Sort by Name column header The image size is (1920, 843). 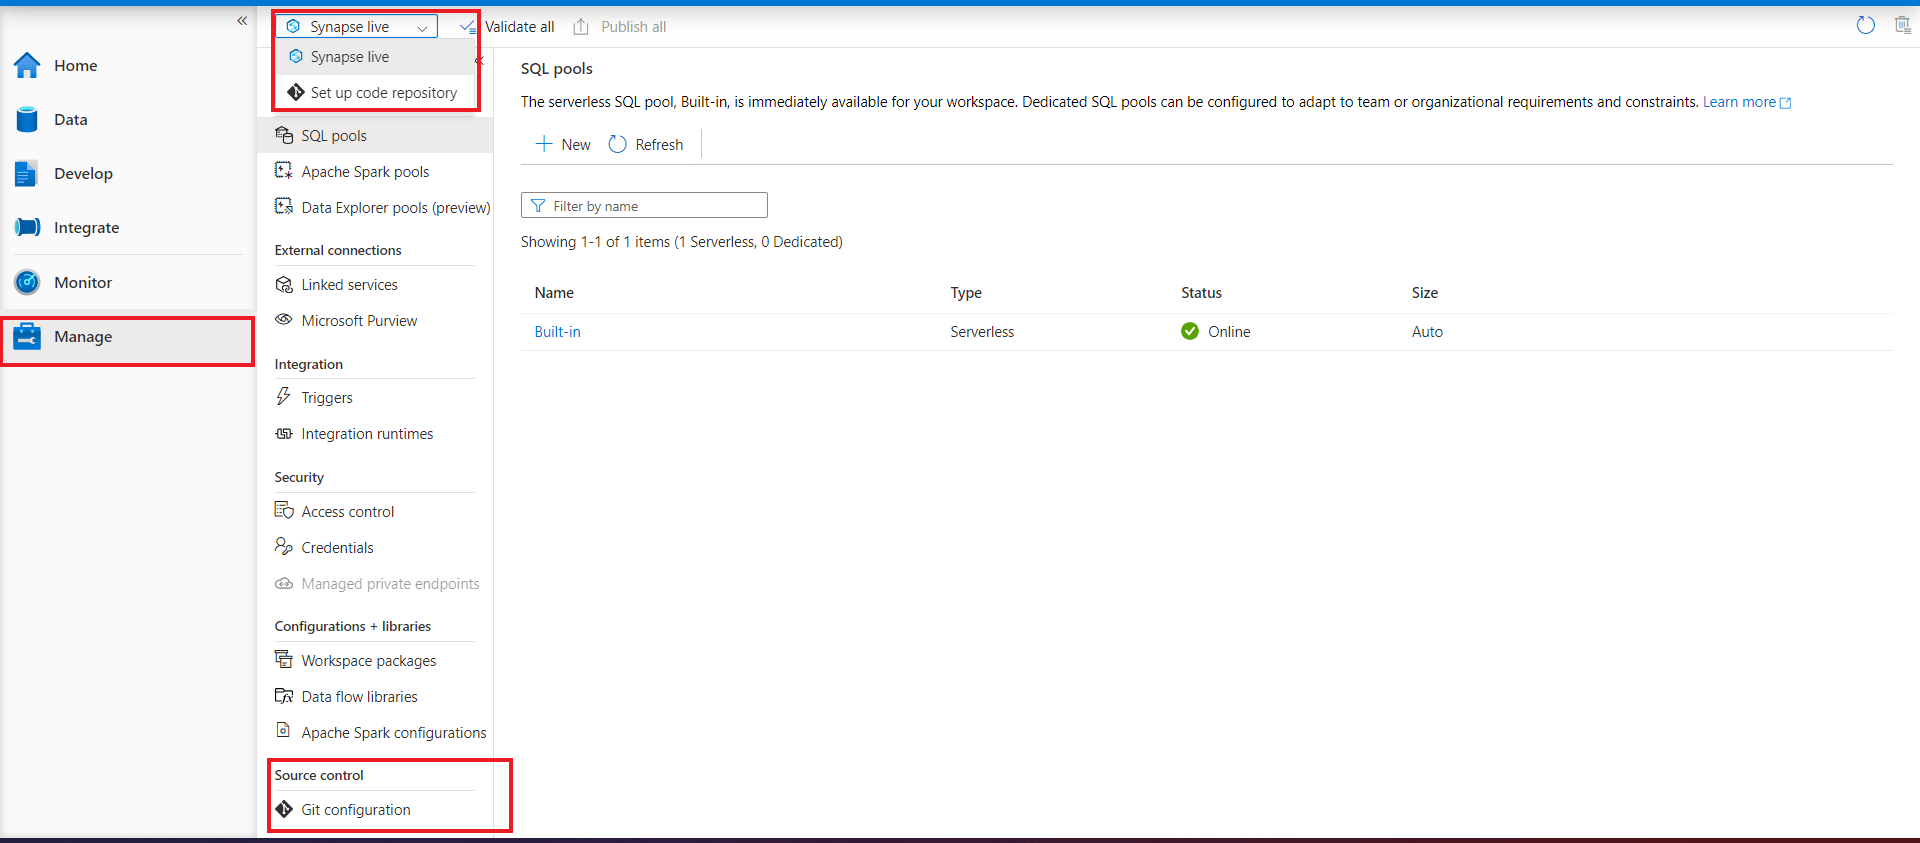pos(554,293)
